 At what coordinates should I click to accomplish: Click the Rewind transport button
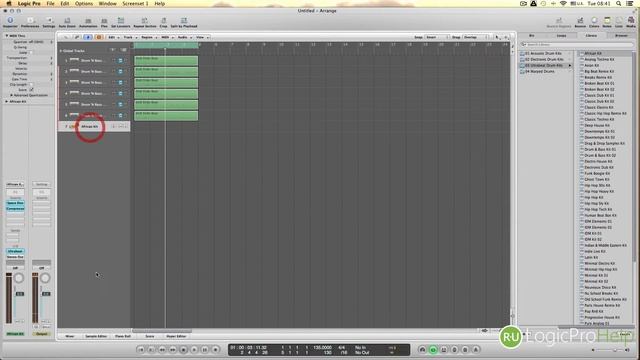[162, 350]
